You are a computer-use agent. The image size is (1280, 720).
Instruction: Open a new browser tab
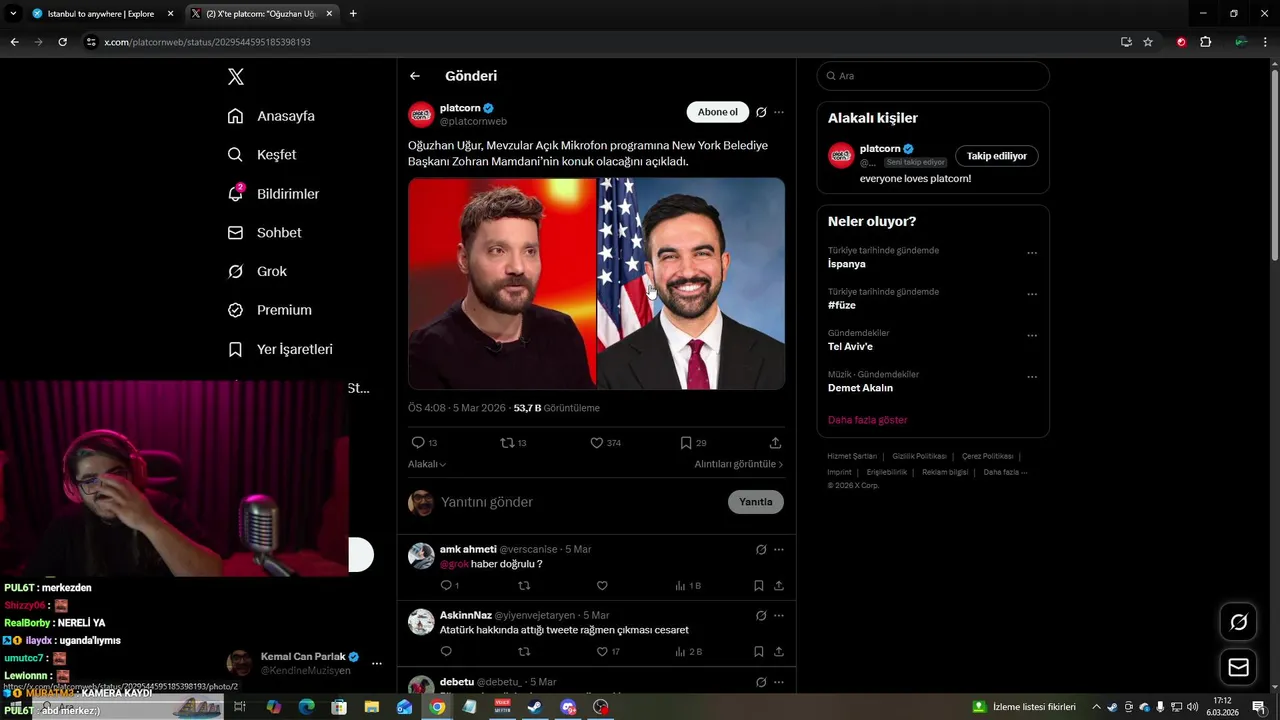click(x=353, y=14)
